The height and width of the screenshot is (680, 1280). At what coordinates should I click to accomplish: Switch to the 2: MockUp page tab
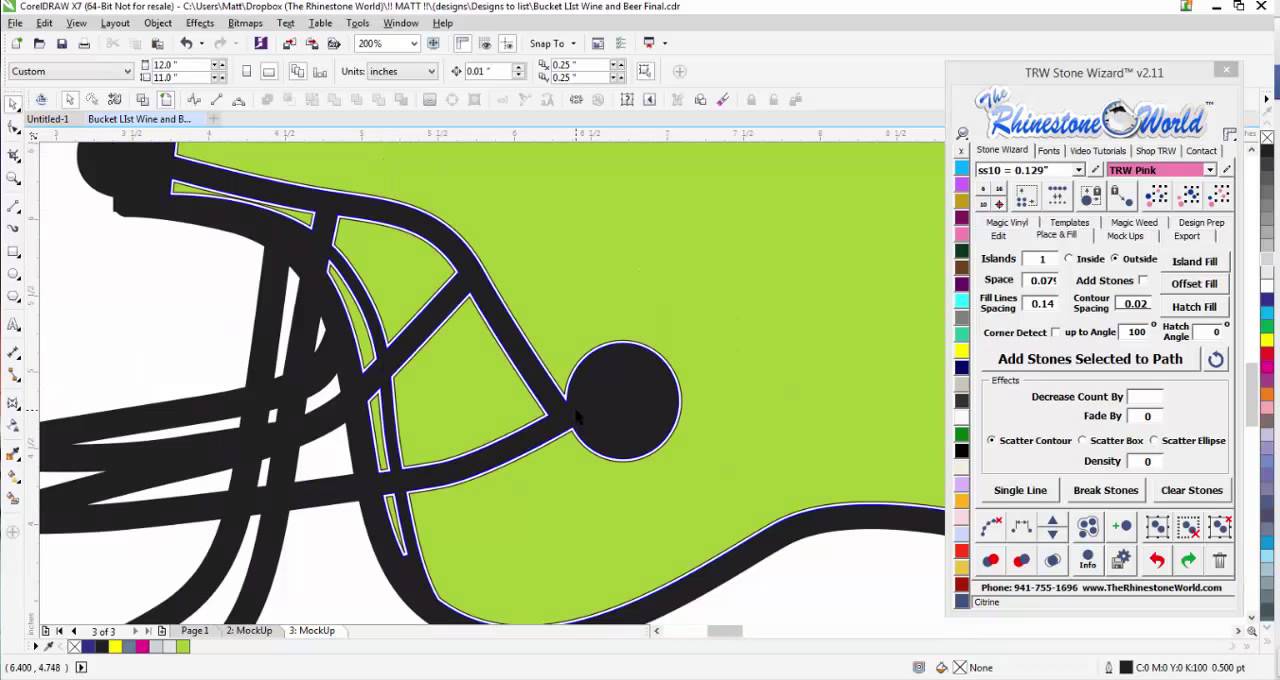pyautogui.click(x=248, y=630)
